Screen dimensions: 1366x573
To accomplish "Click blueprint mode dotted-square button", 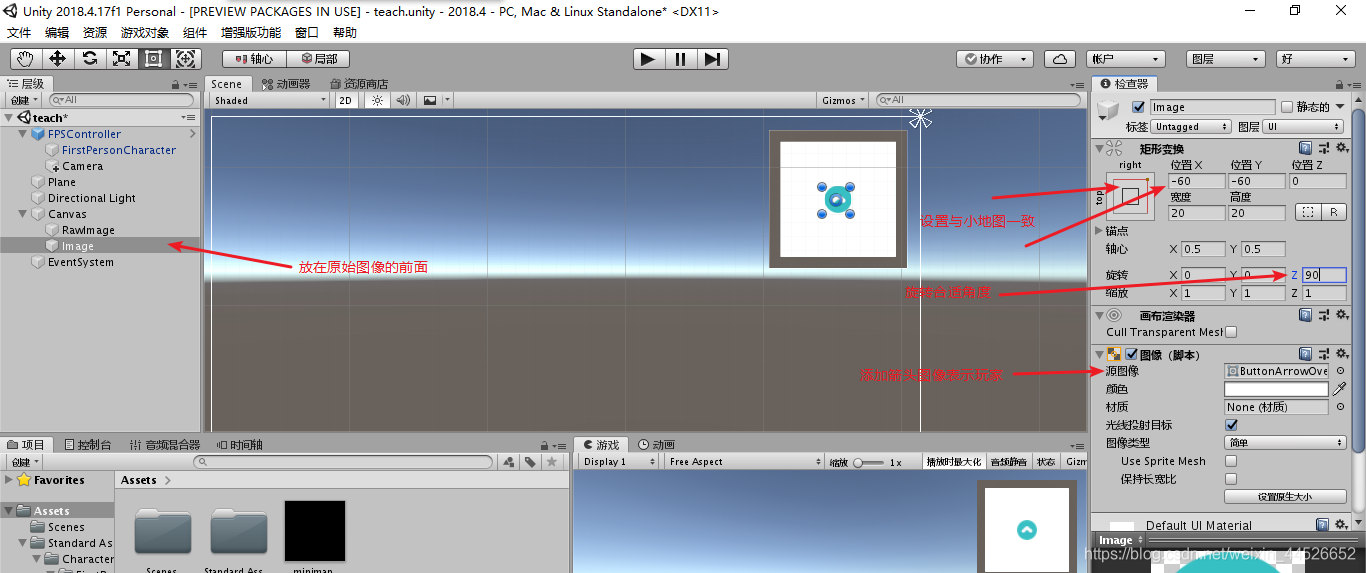I will pyautogui.click(x=1308, y=212).
